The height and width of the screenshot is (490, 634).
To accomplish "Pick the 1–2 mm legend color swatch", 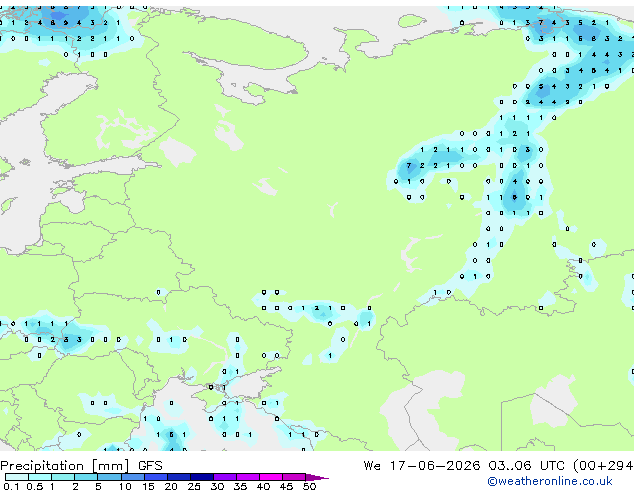I will tap(63, 477).
